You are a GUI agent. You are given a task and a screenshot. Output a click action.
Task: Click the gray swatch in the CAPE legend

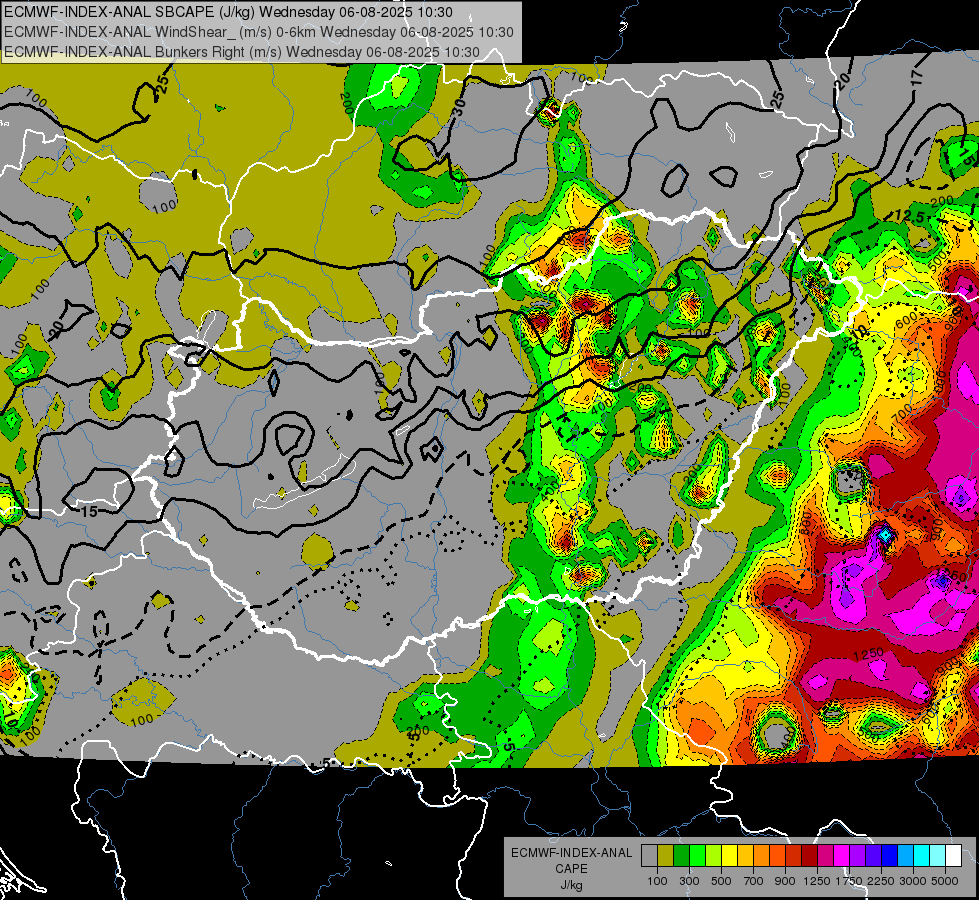coord(649,856)
